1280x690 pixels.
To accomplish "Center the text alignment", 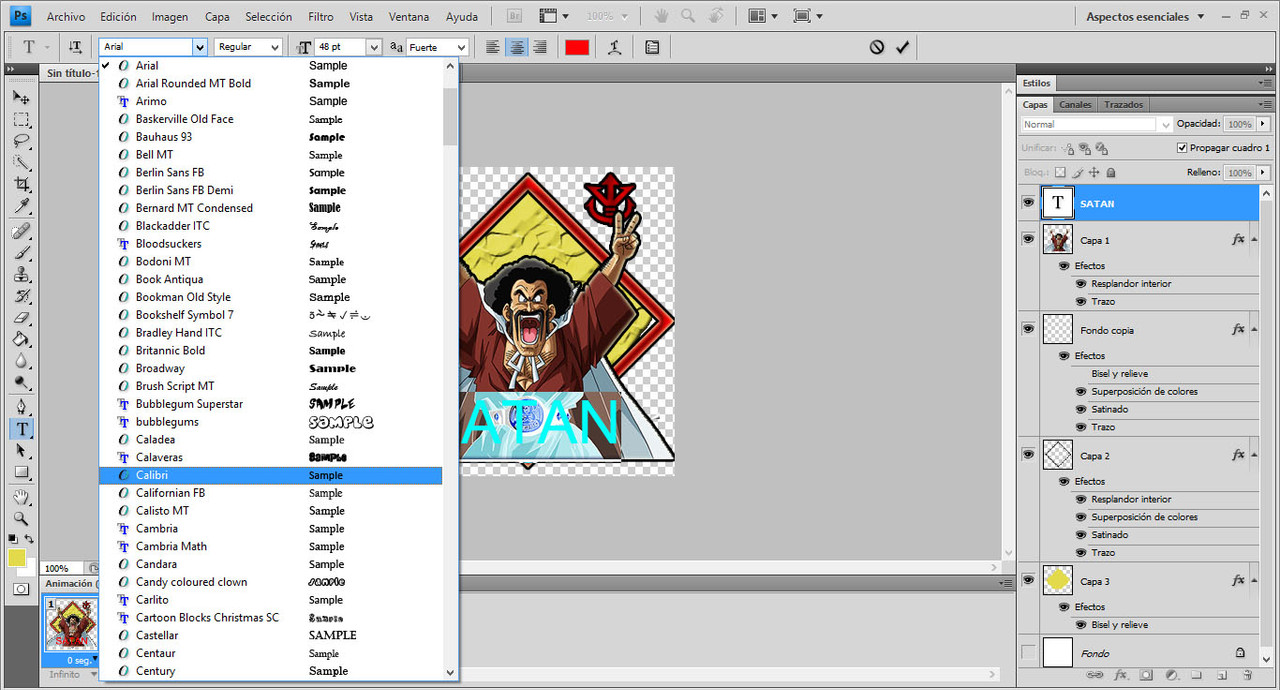I will 516,47.
